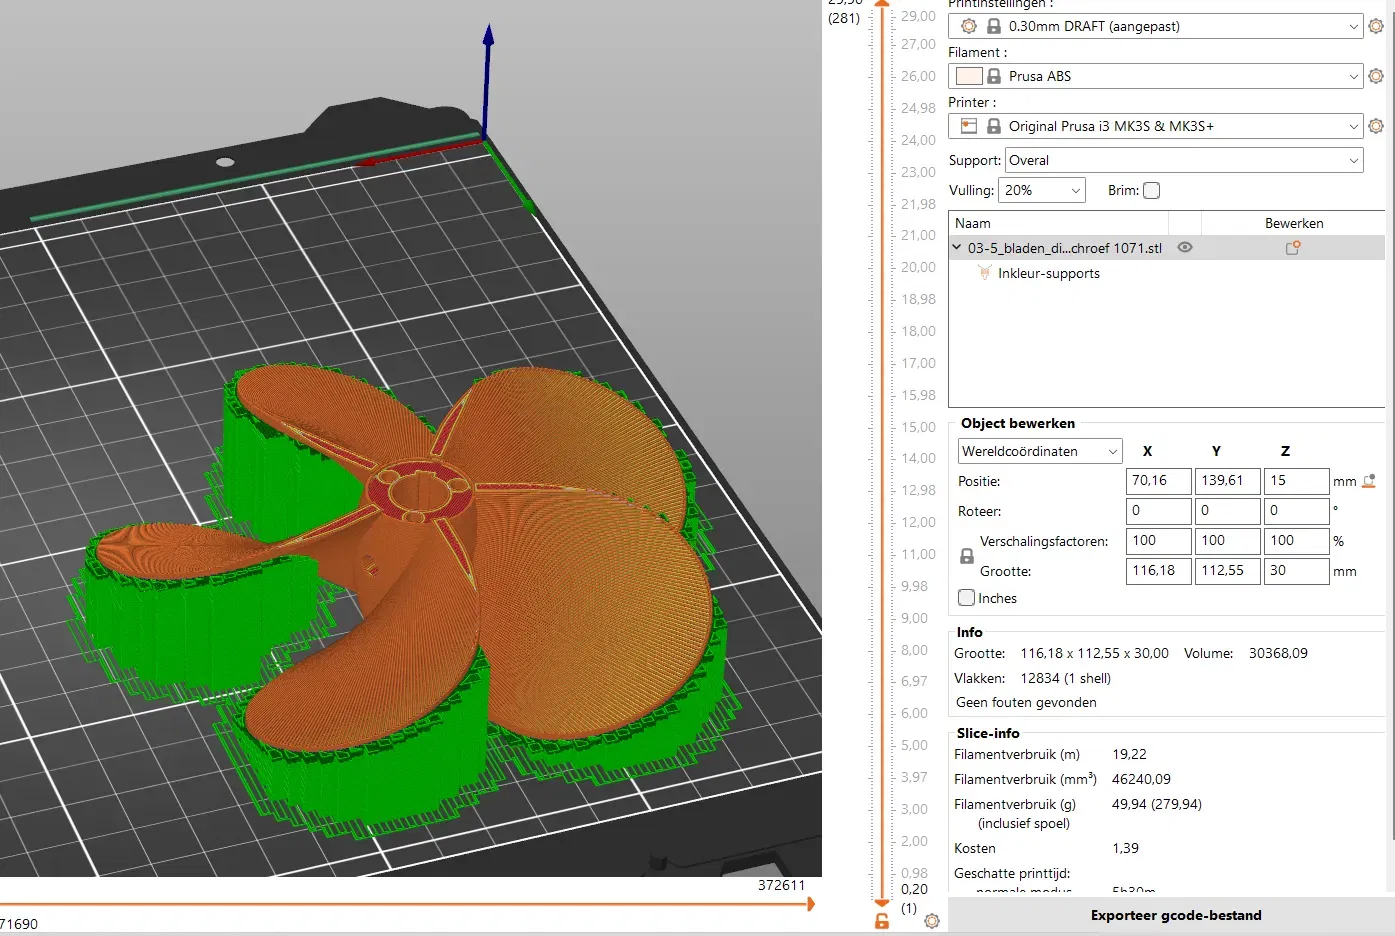
Task: Click the filament color swatch for Prusa ABS
Action: tap(968, 76)
